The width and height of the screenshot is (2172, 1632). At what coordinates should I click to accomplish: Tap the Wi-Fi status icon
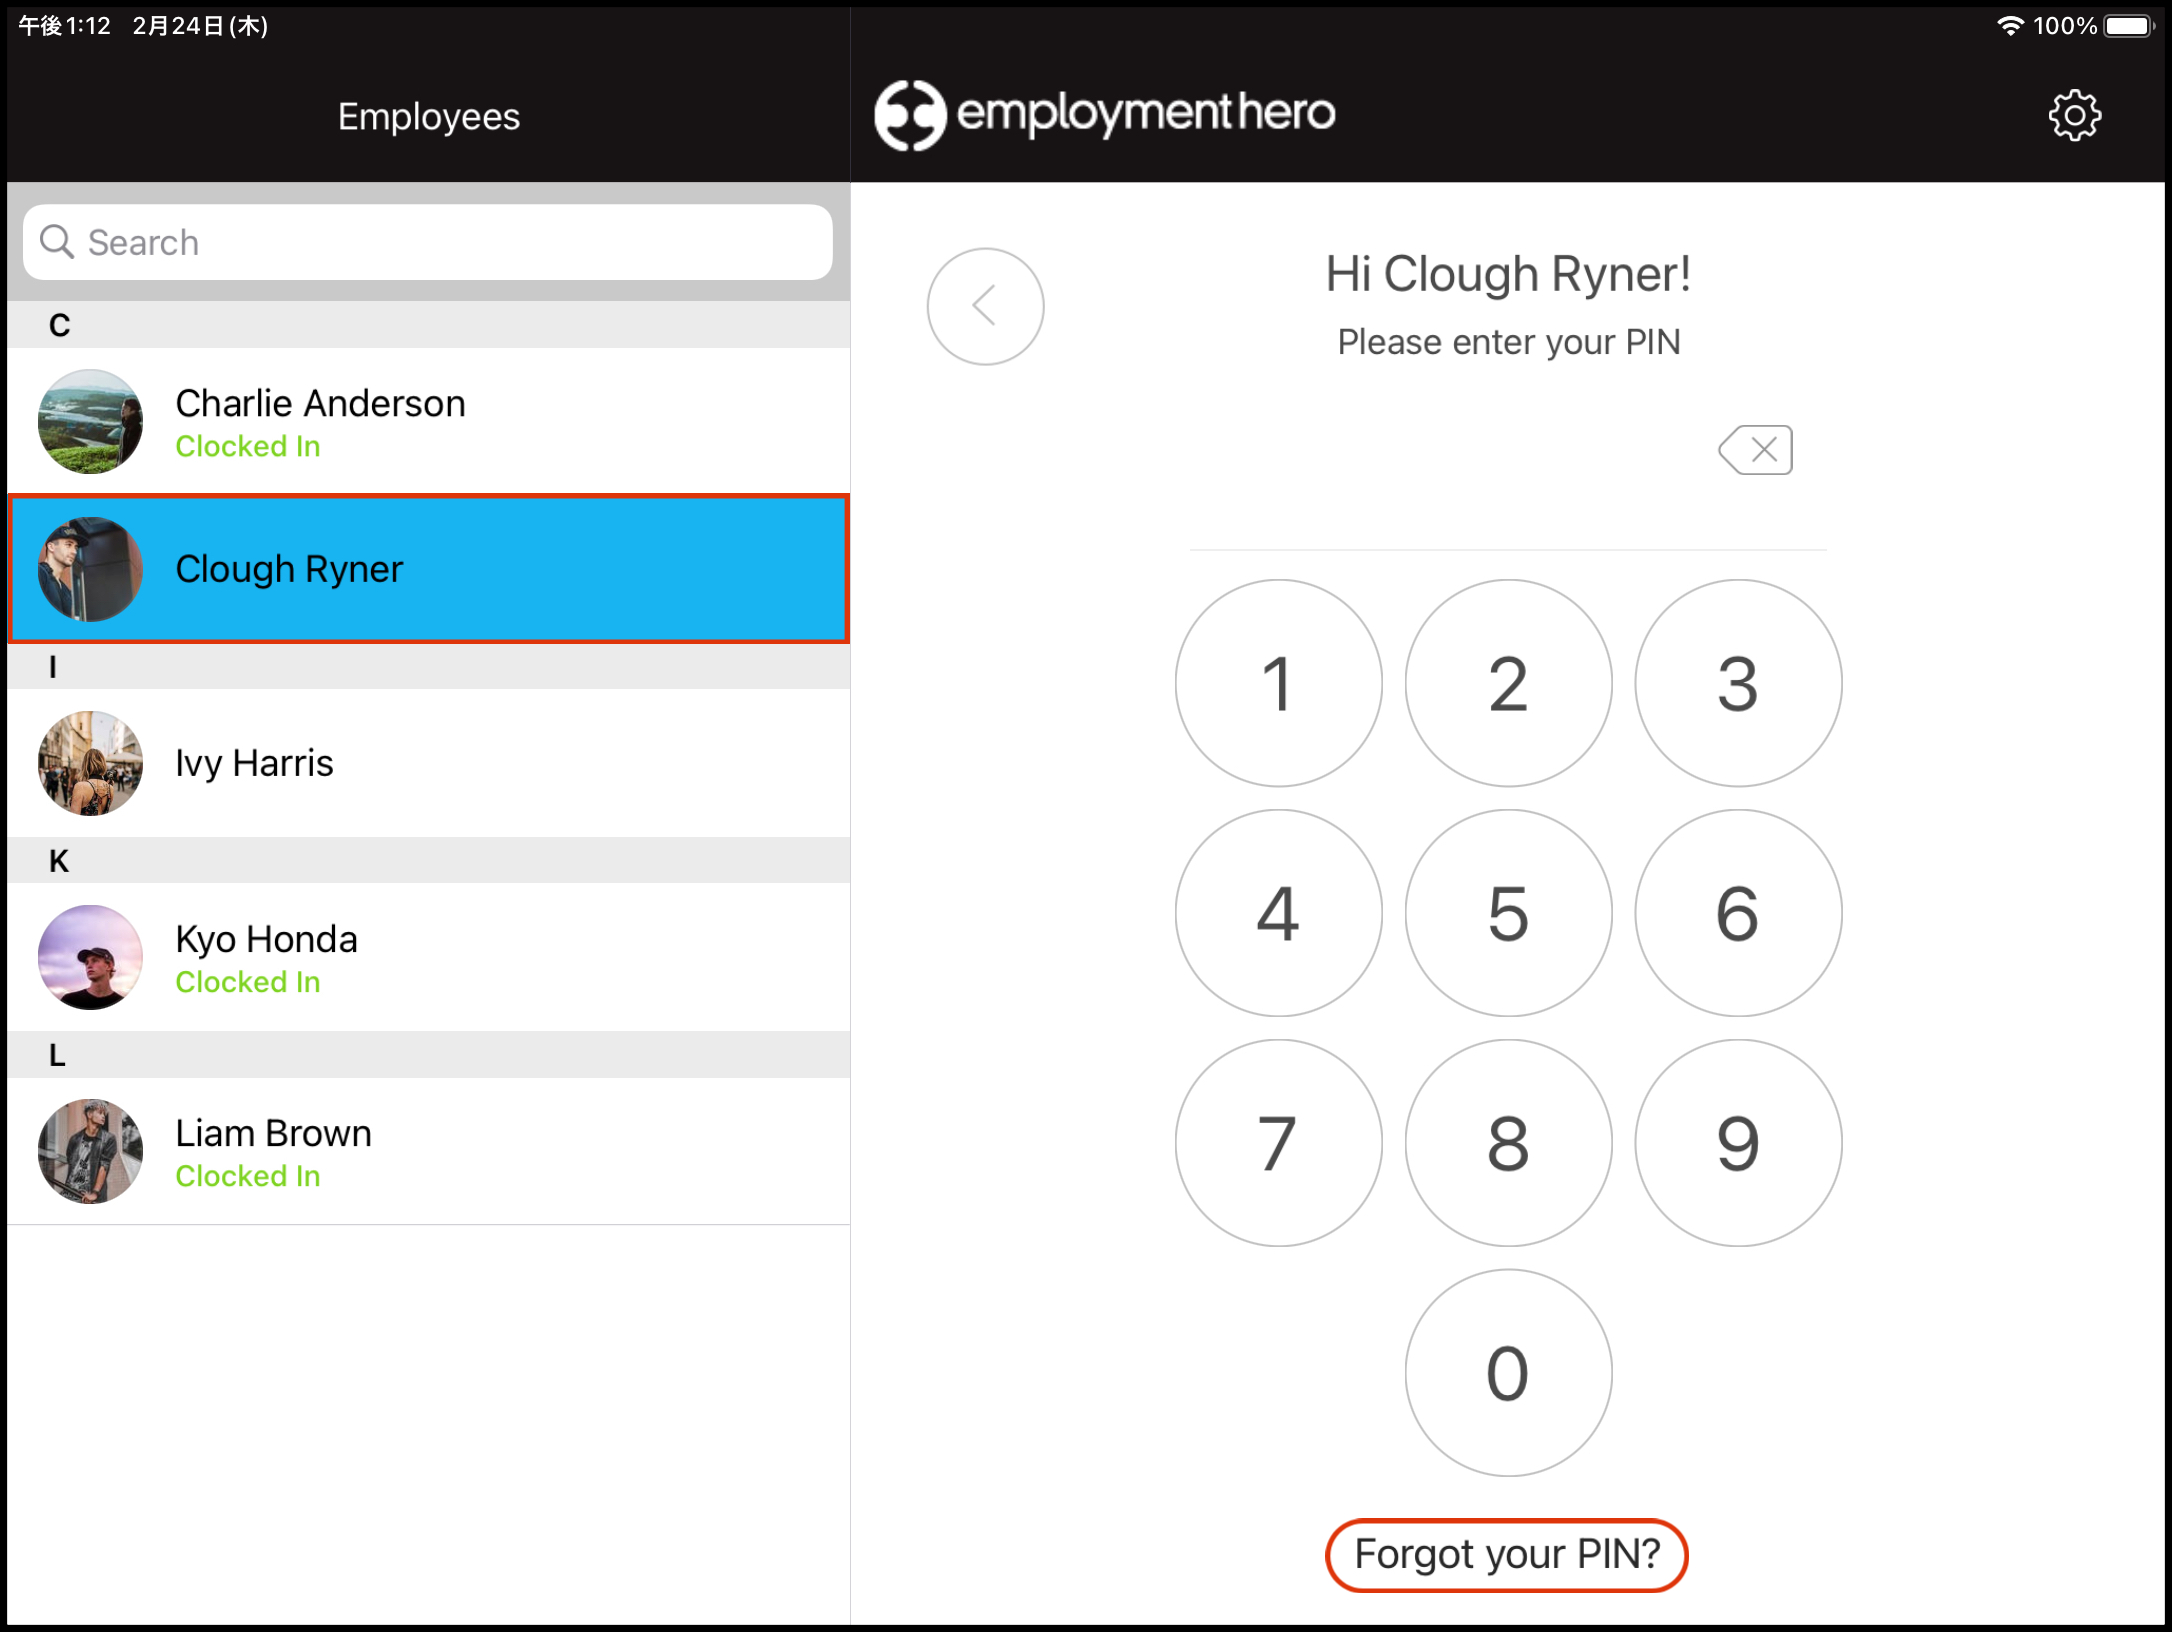[2010, 26]
